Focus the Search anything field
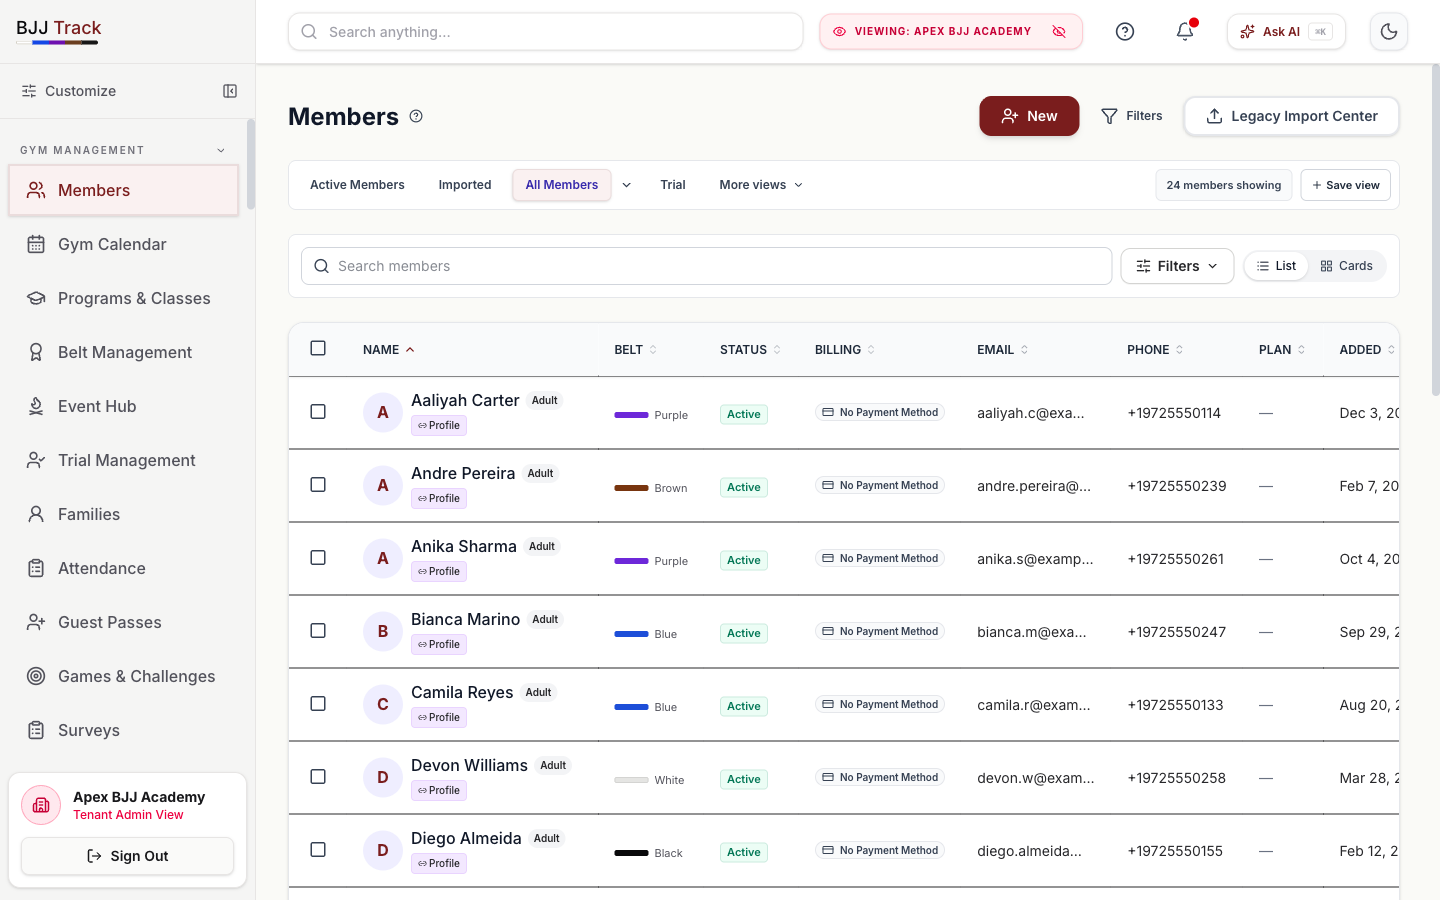Image resolution: width=1440 pixels, height=900 pixels. coord(546,32)
